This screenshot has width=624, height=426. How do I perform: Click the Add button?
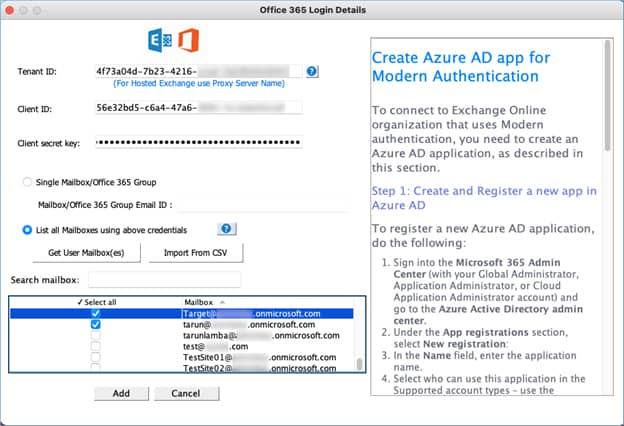click(121, 393)
